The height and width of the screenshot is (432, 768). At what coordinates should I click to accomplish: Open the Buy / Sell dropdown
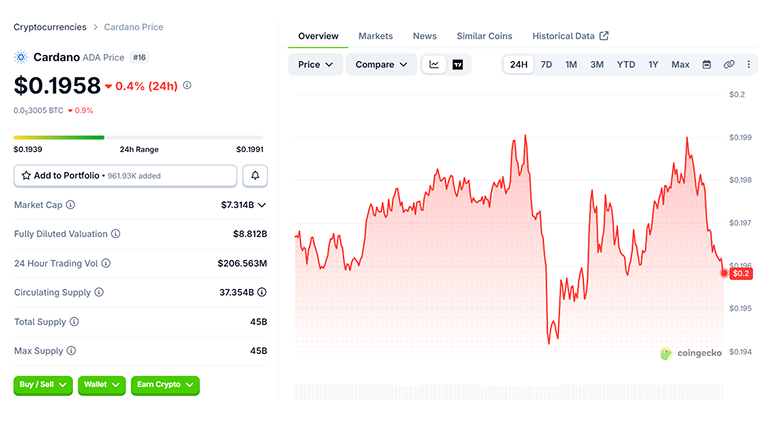click(43, 385)
